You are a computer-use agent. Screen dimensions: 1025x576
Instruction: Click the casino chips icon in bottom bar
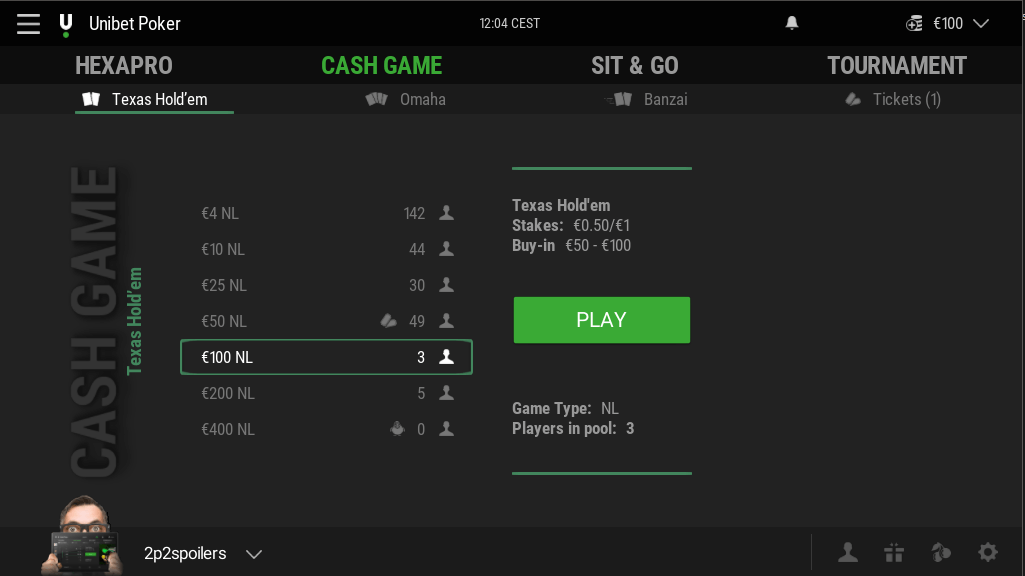(x=941, y=552)
